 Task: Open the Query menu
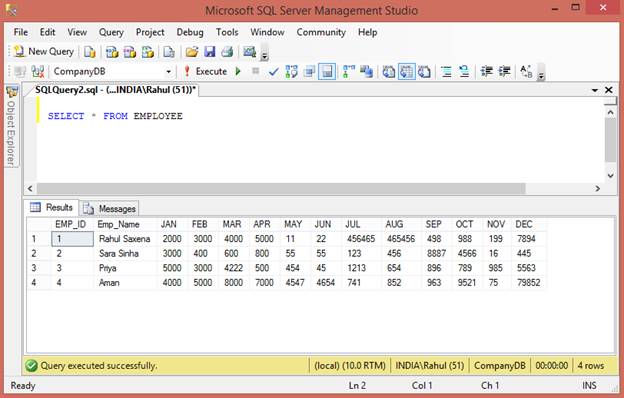tap(111, 32)
